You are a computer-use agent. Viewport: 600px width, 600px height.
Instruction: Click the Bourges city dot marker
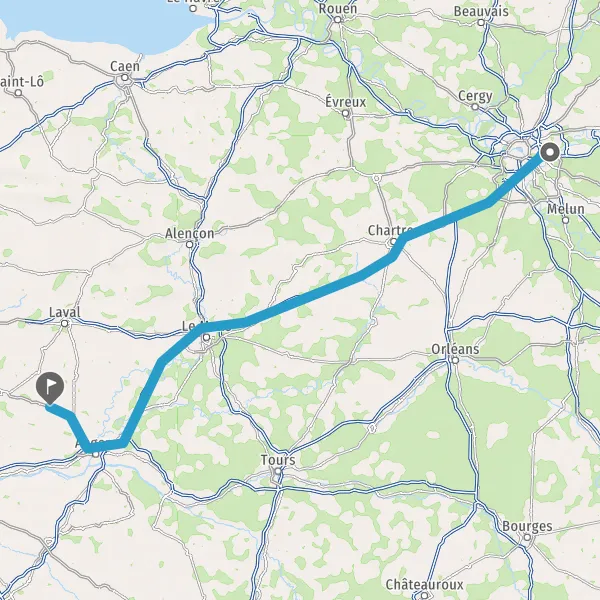click(527, 537)
